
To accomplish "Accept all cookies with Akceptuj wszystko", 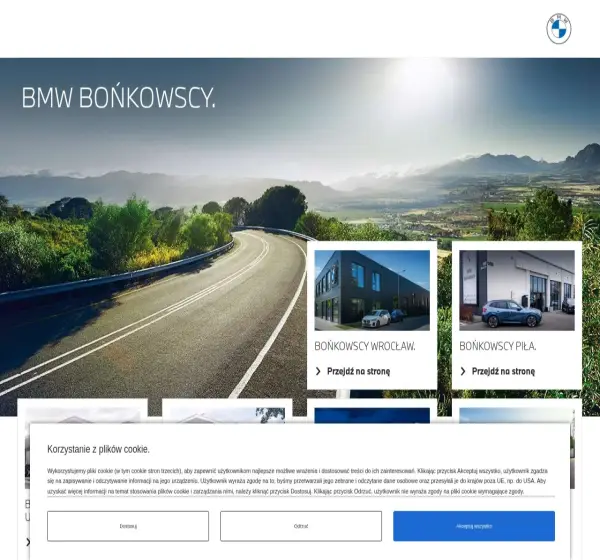I will pyautogui.click(x=474, y=526).
